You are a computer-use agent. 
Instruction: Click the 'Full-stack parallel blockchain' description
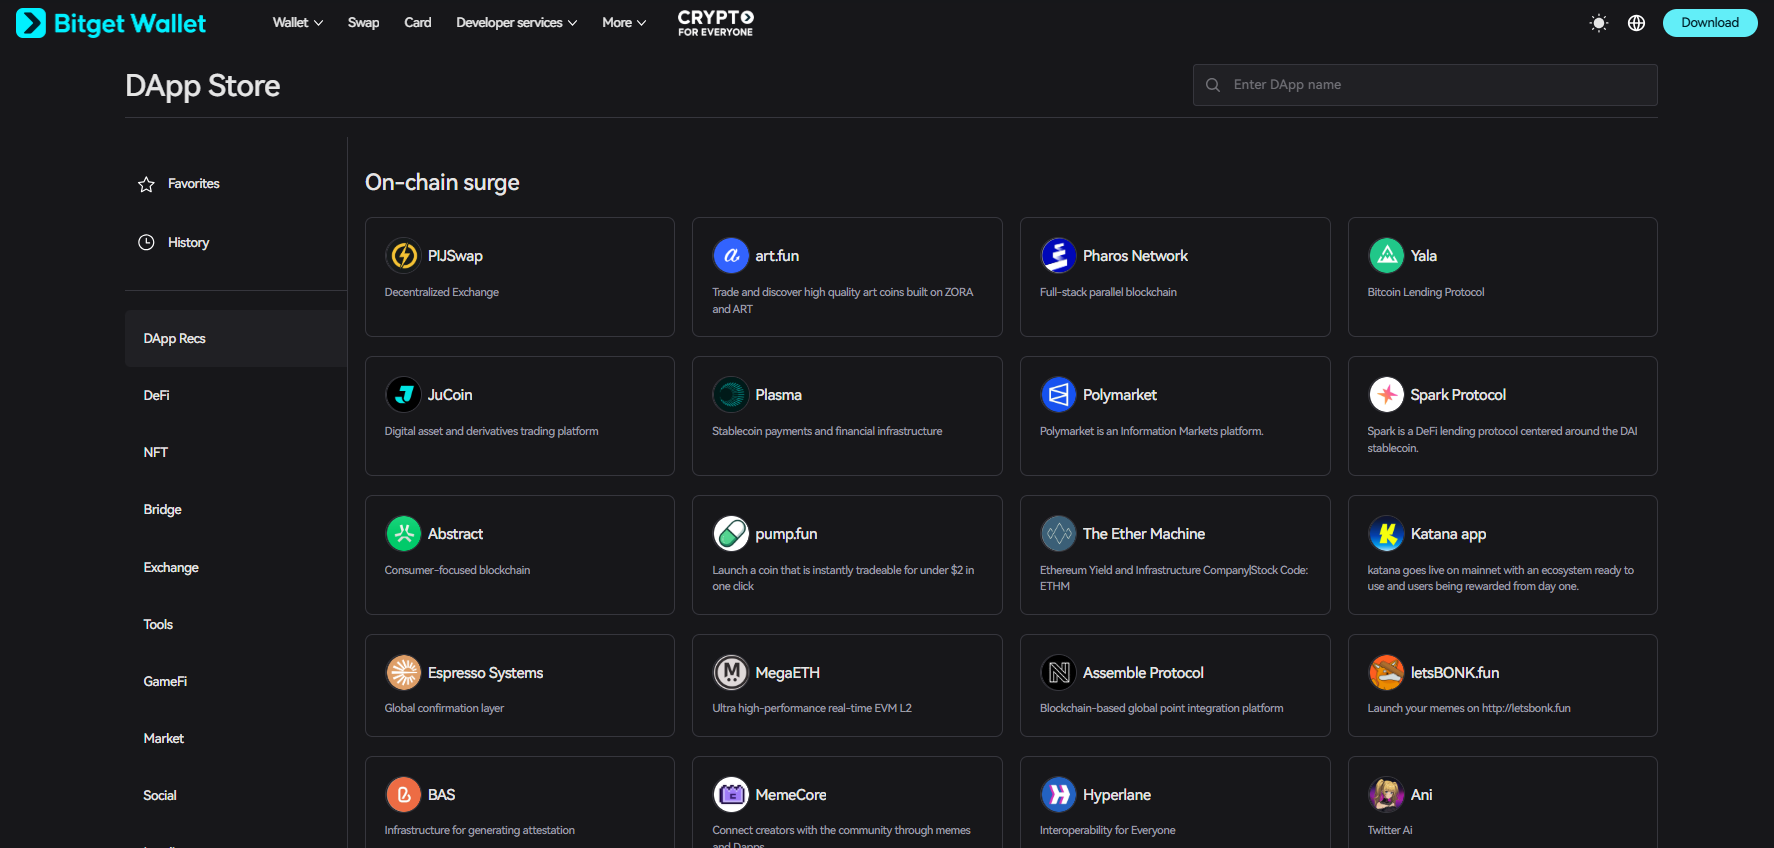click(x=1108, y=292)
